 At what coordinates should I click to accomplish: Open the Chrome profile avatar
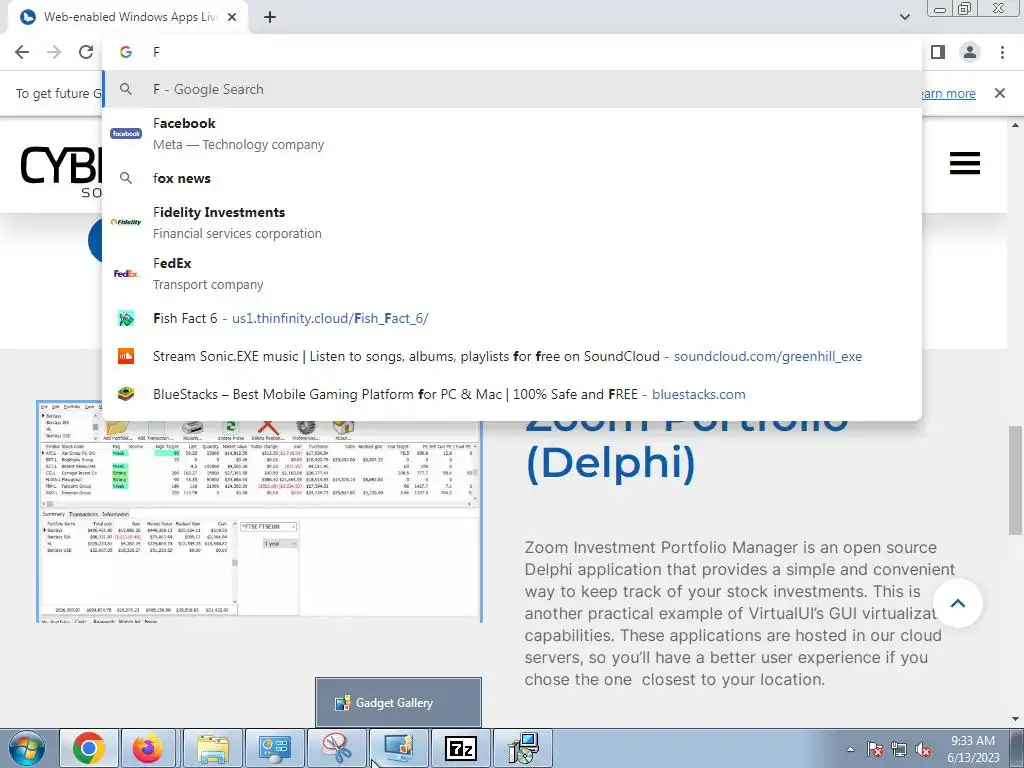[x=970, y=52]
